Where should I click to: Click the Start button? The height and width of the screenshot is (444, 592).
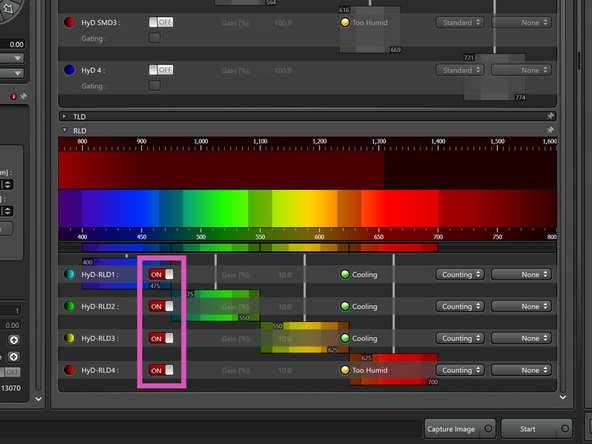click(536, 429)
